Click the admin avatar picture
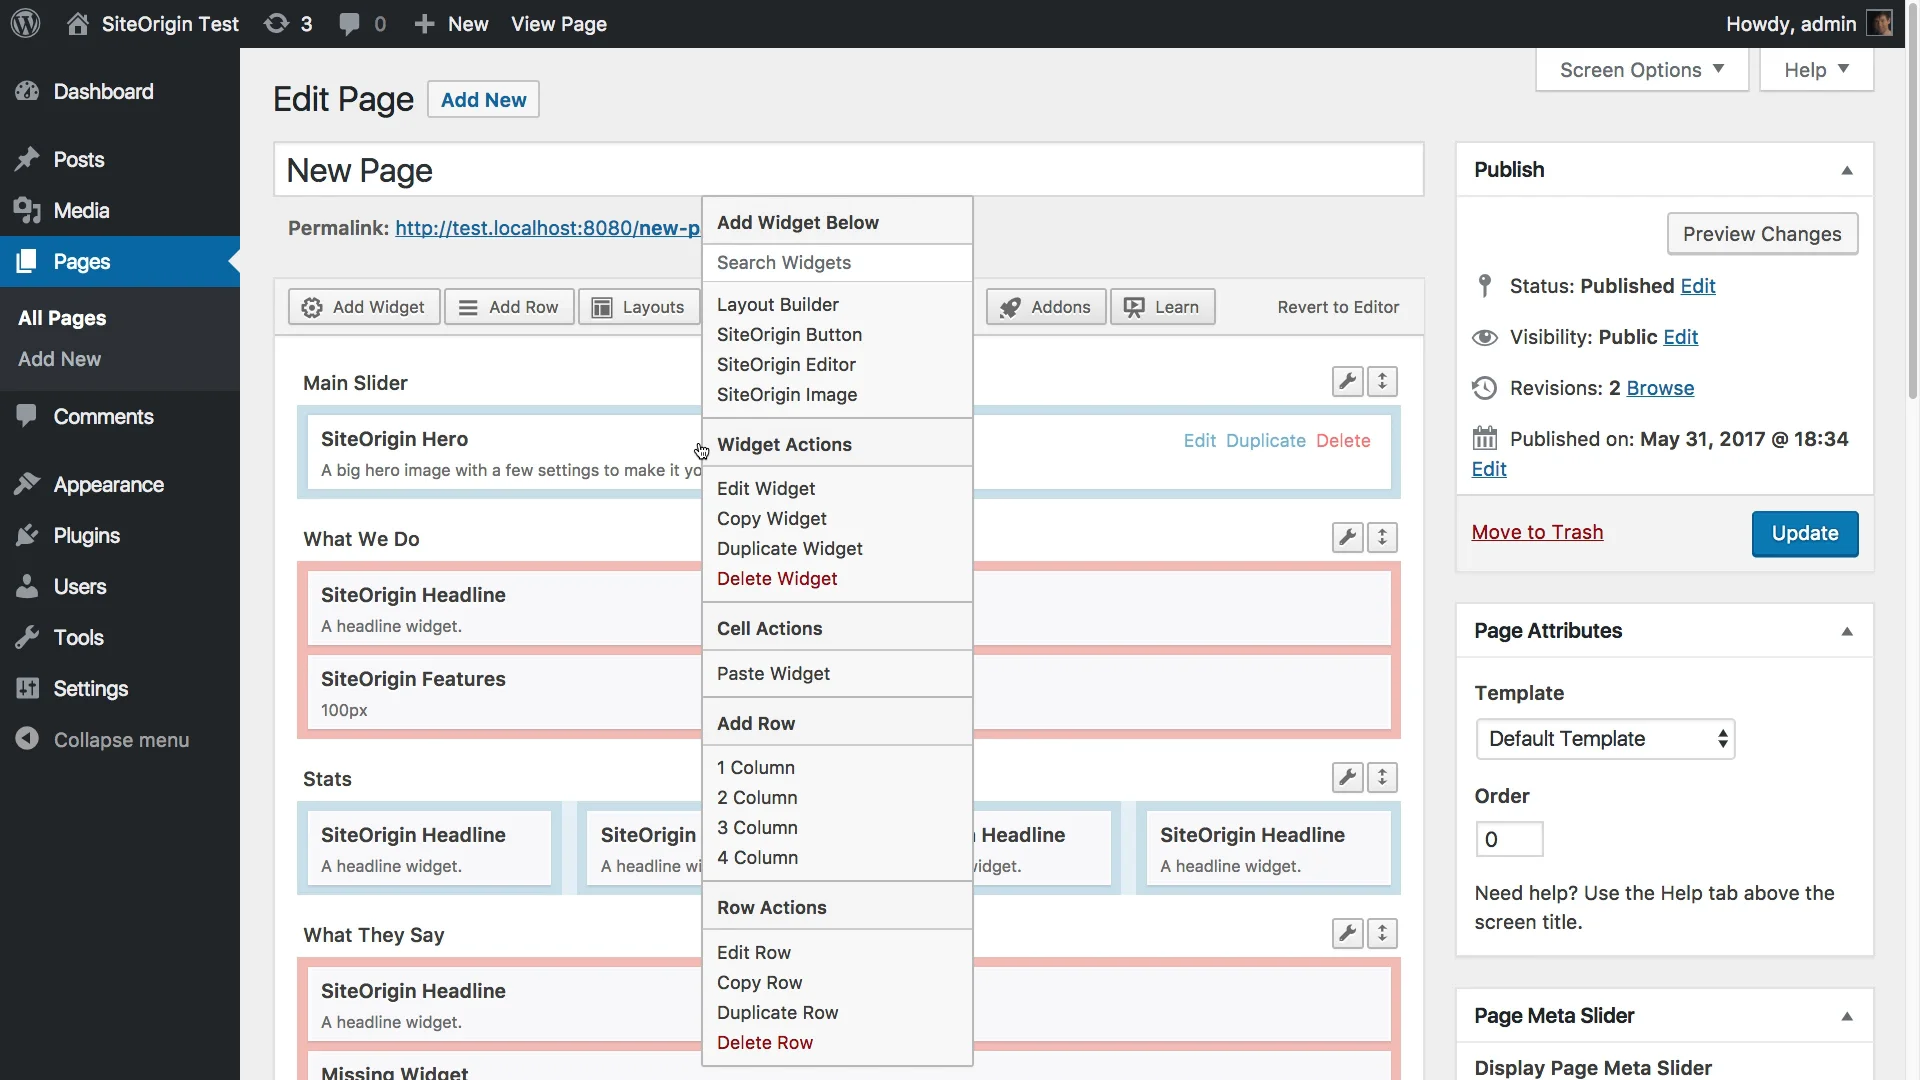The height and width of the screenshot is (1080, 1920). pyautogui.click(x=1880, y=23)
